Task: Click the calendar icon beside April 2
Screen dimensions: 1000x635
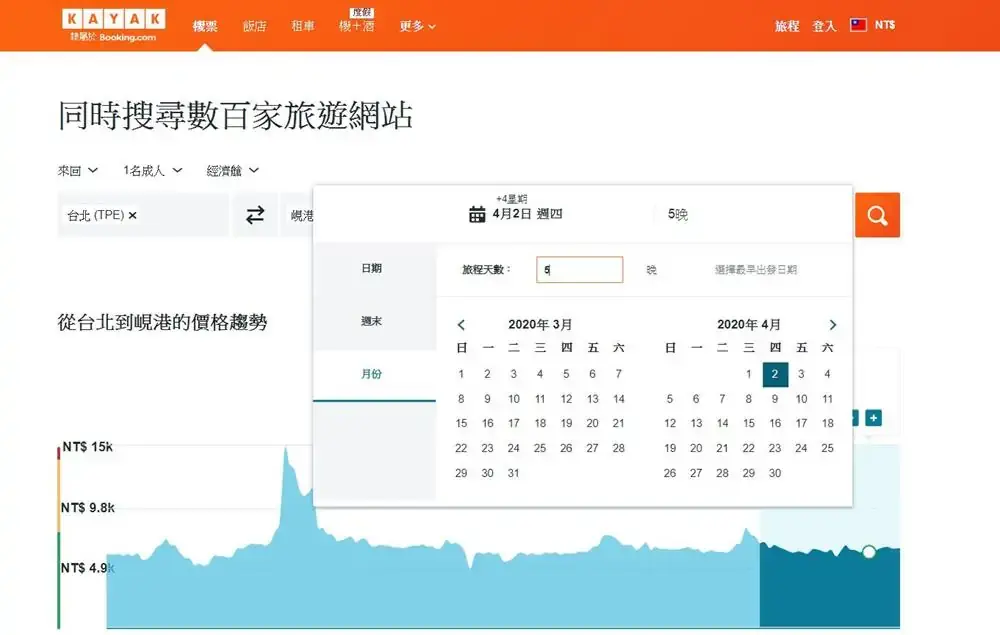Action: pos(477,214)
